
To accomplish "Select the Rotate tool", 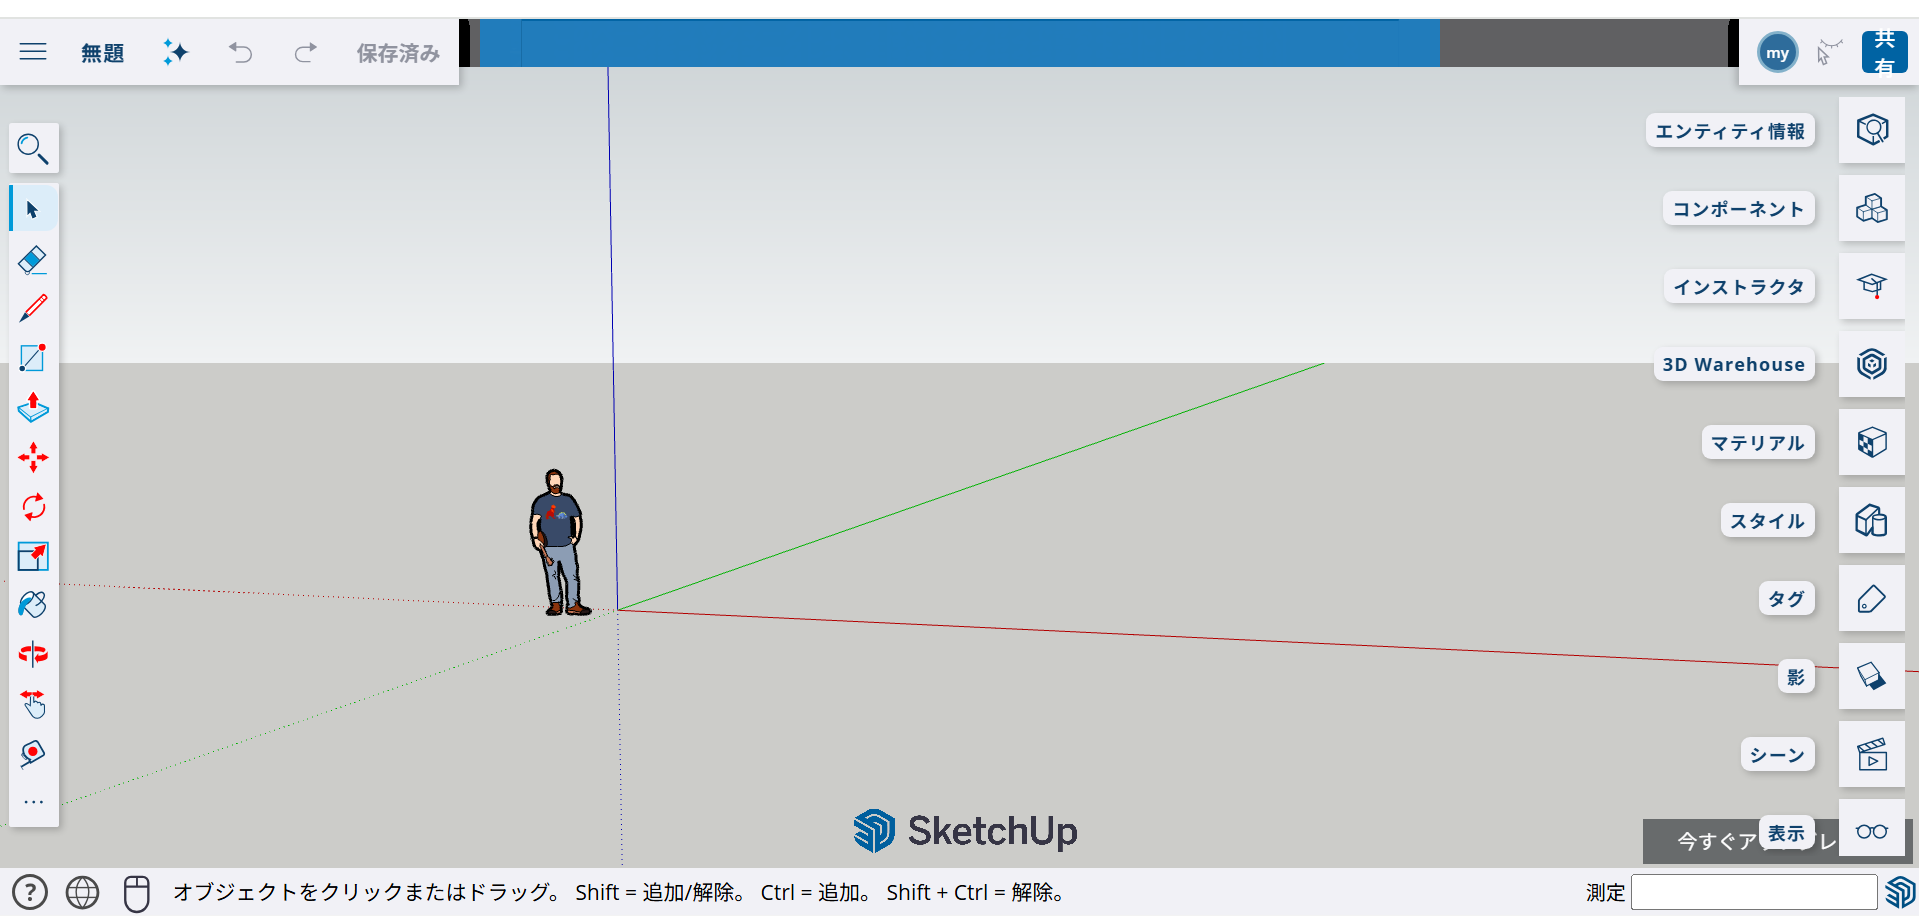I will pyautogui.click(x=33, y=507).
